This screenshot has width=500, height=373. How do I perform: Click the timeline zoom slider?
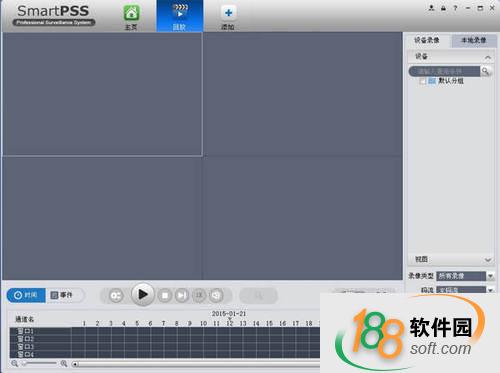39,363
